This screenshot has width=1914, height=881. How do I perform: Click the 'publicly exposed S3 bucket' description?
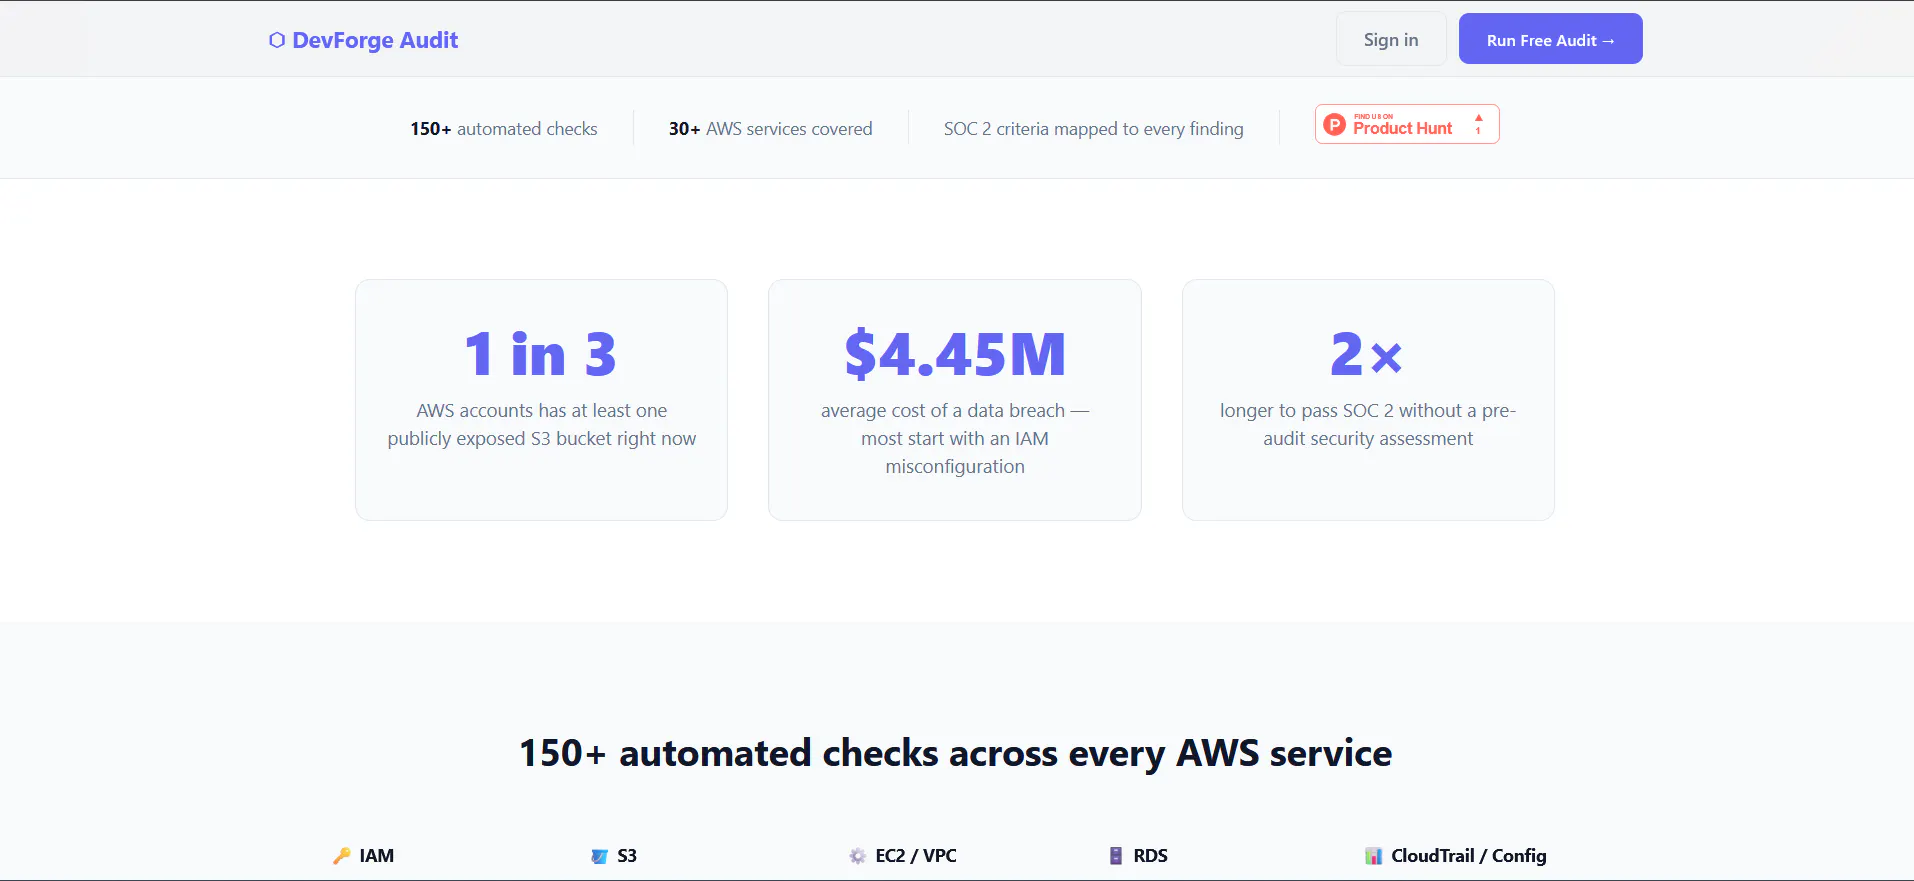[x=542, y=425]
